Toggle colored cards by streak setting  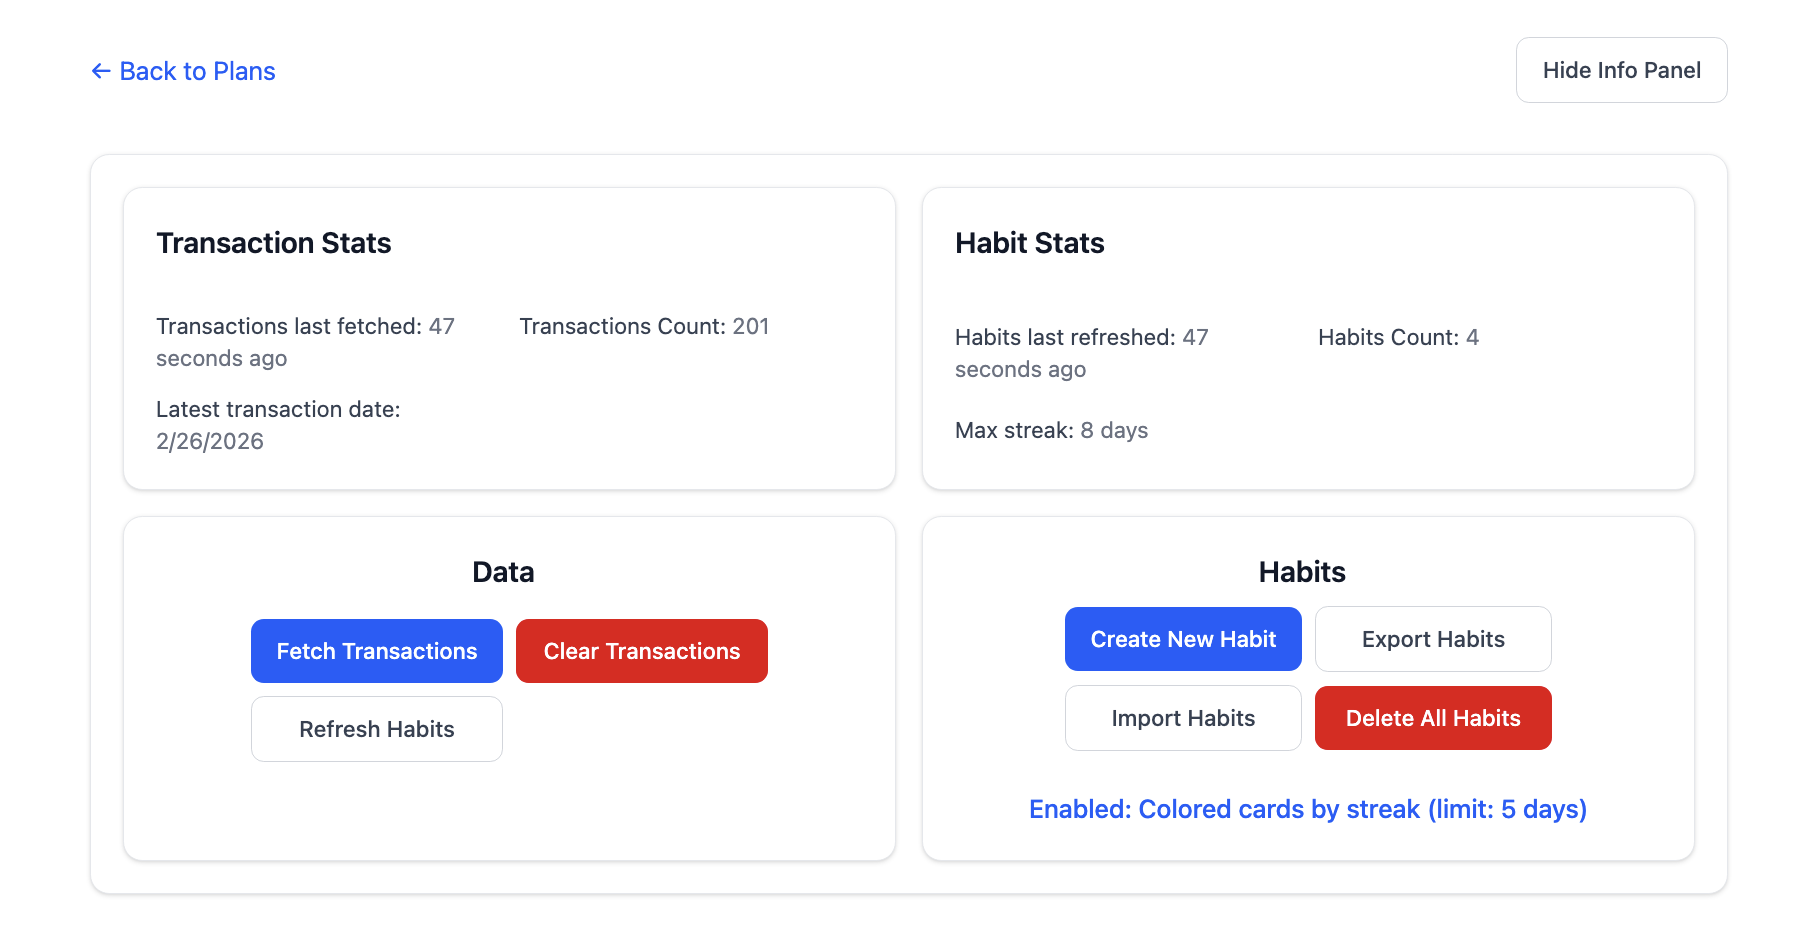[1307, 809]
